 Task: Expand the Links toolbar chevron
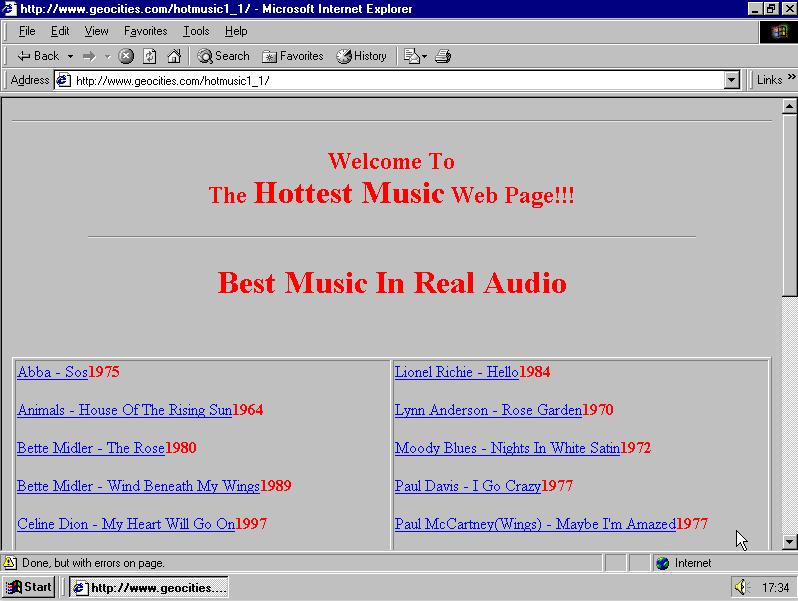tap(791, 77)
